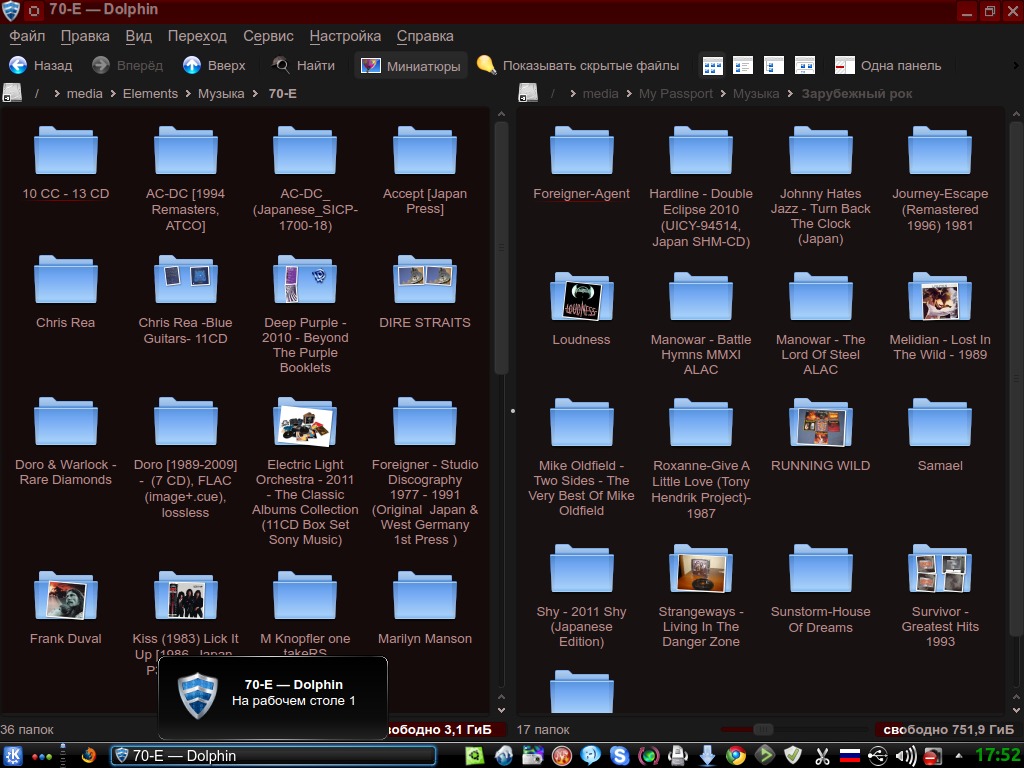Click the blue download arrow tray icon
Viewport: 1024px width, 768px height.
coord(707,756)
